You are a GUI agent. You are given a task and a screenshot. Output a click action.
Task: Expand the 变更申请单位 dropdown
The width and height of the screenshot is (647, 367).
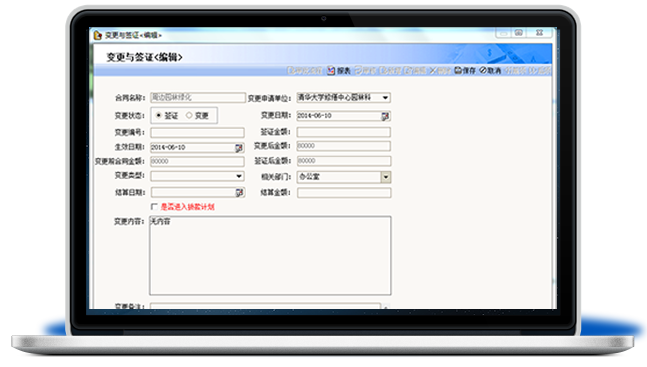pyautogui.click(x=385, y=98)
